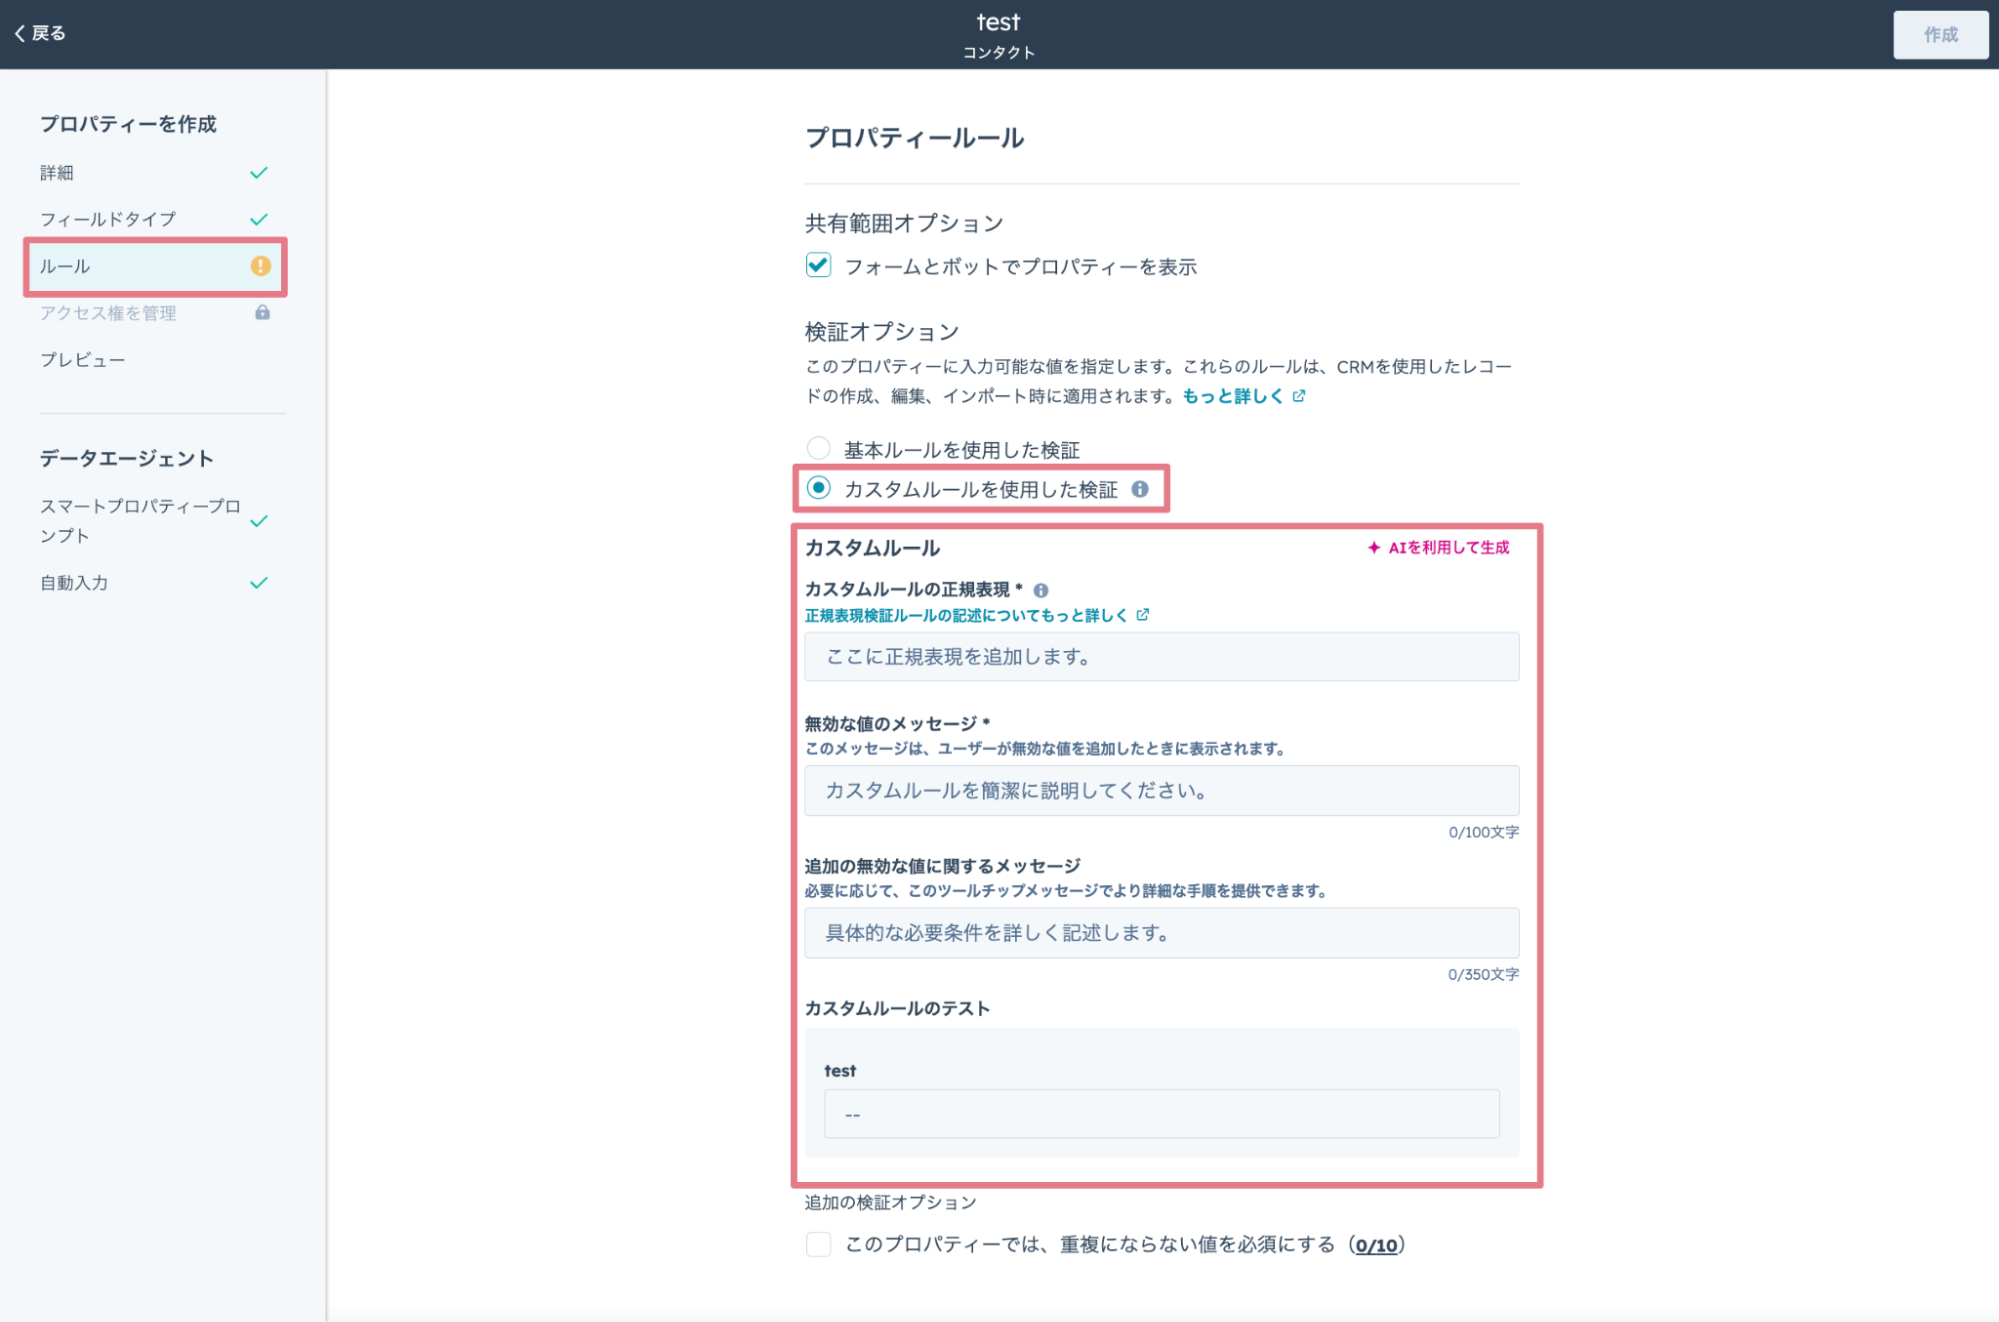Click the 無効な値のメッセージ input field

[1161, 791]
